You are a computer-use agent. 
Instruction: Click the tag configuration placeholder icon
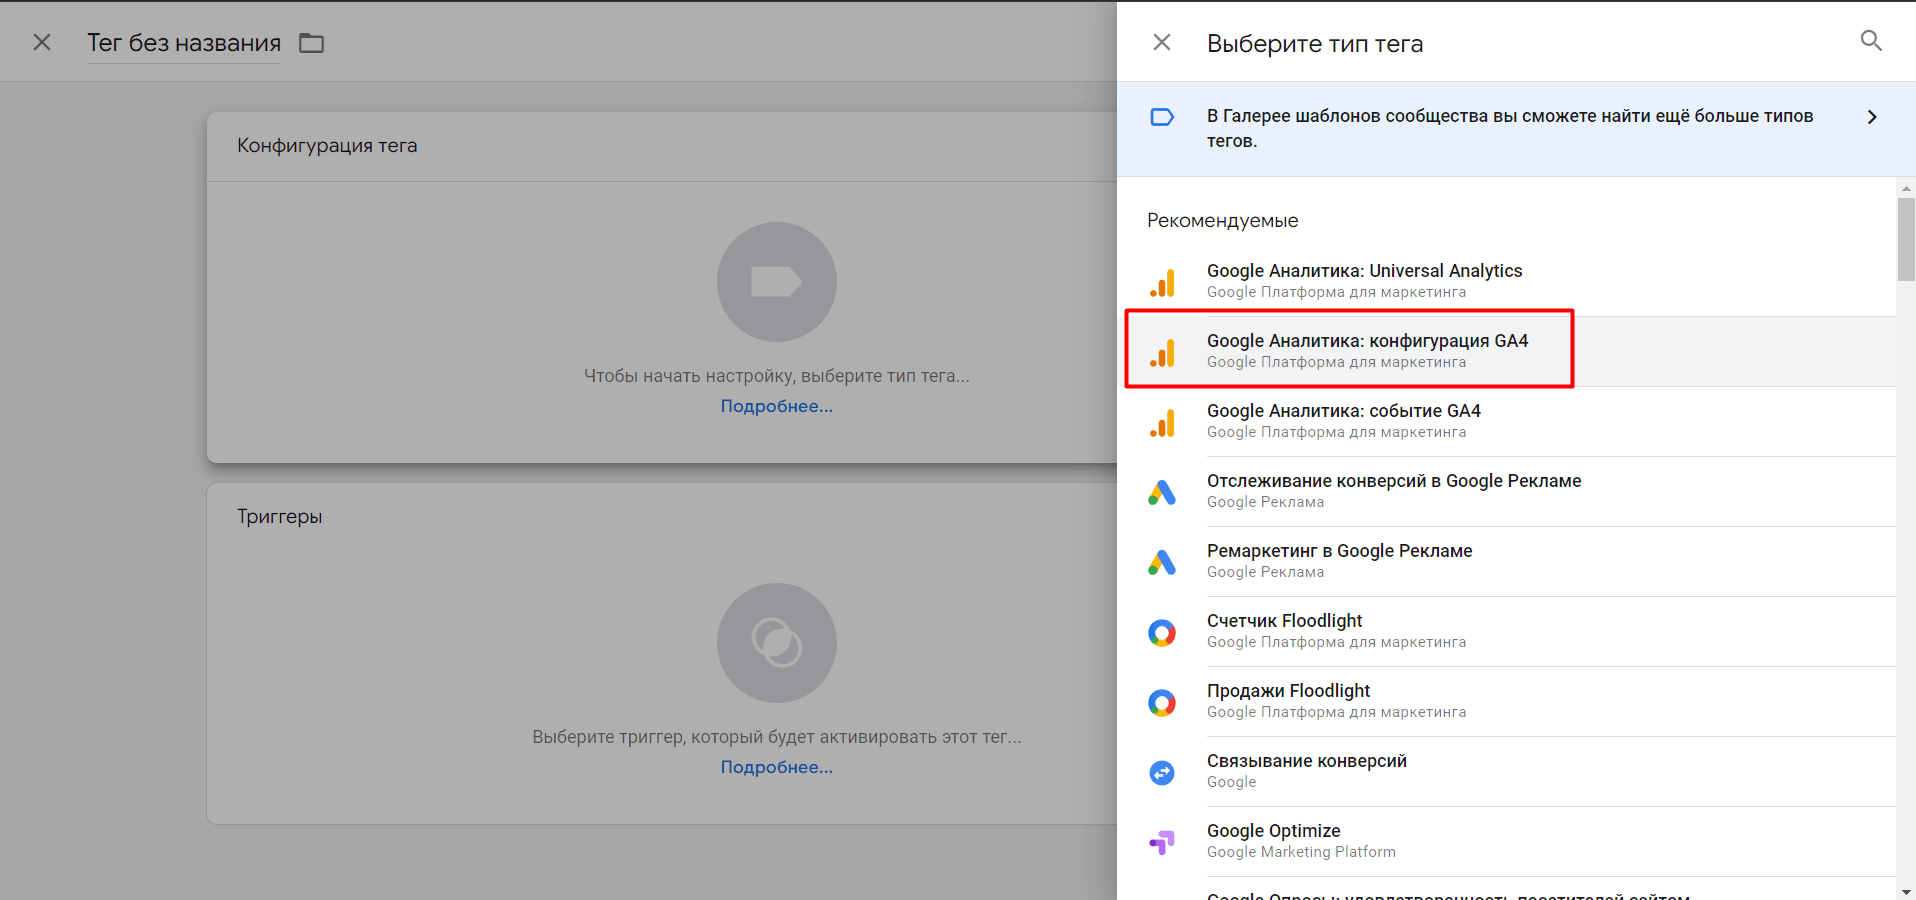coord(777,282)
